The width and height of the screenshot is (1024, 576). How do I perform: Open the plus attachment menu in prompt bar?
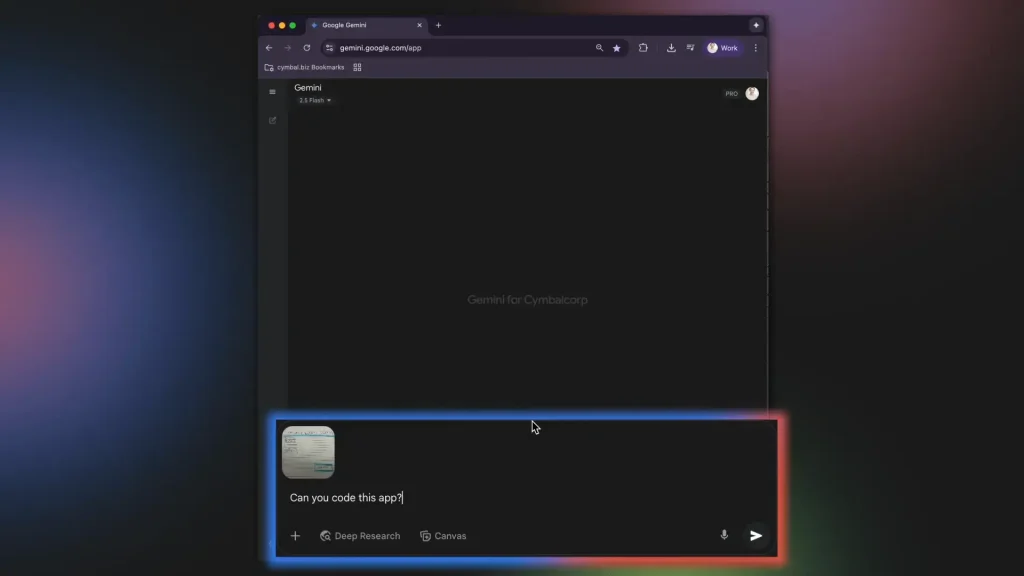tap(295, 535)
